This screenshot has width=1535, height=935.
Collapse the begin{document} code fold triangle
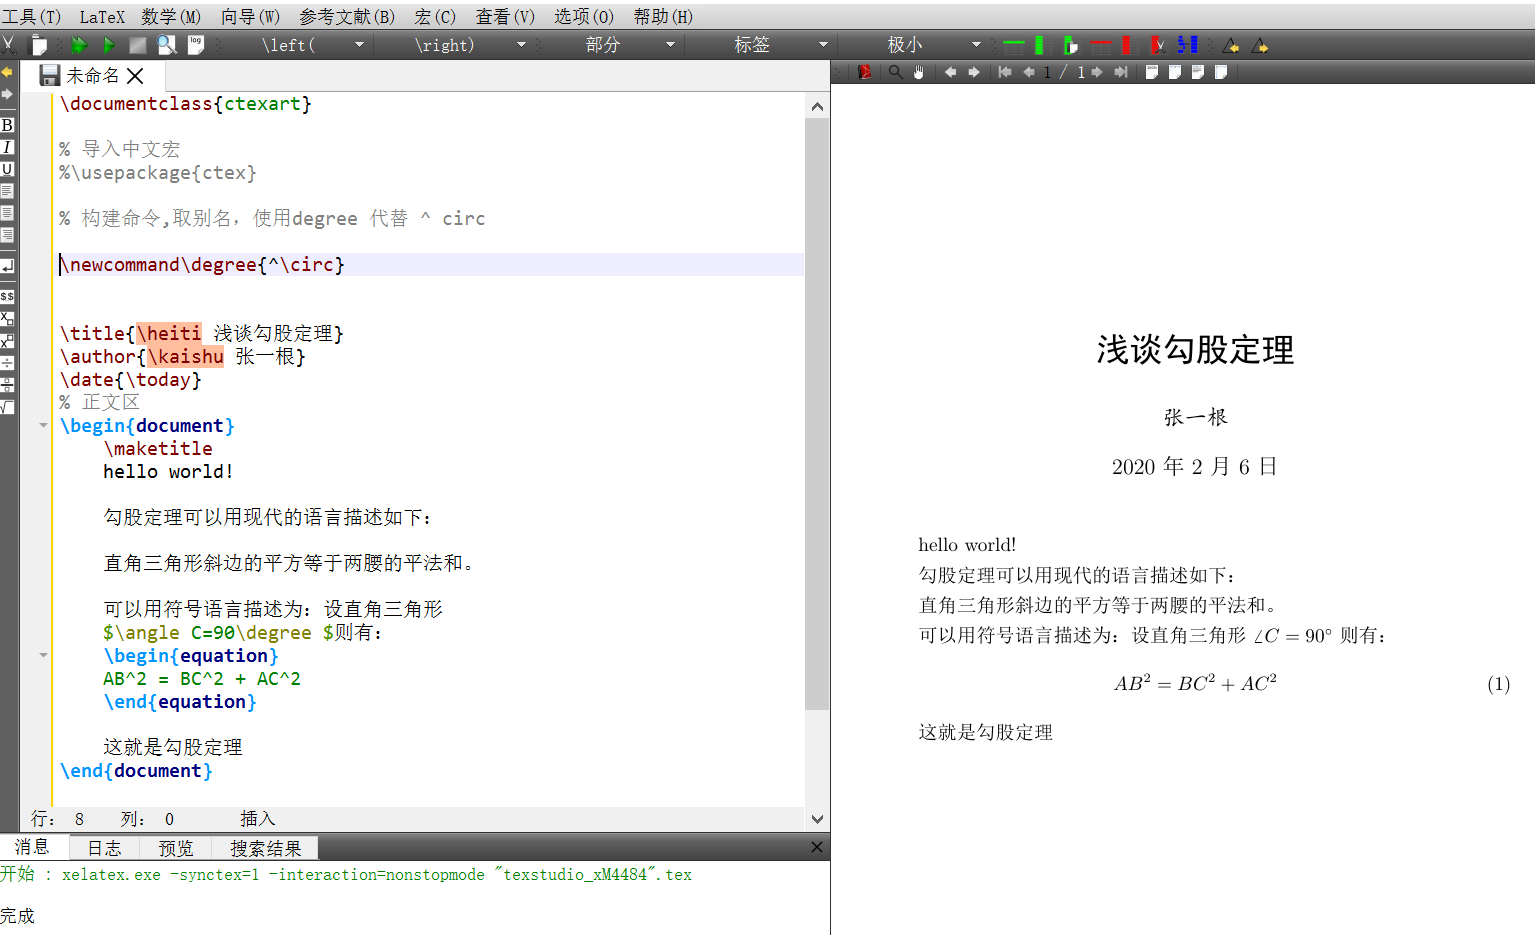[42, 424]
